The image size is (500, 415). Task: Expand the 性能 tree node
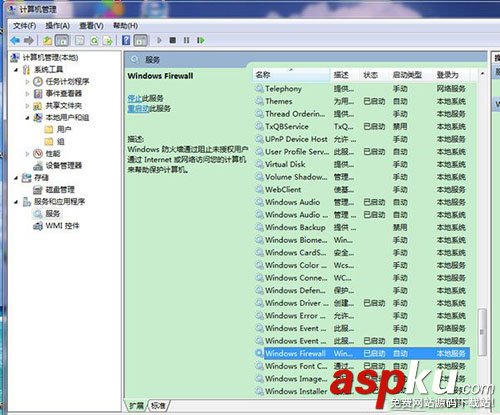(x=27, y=154)
